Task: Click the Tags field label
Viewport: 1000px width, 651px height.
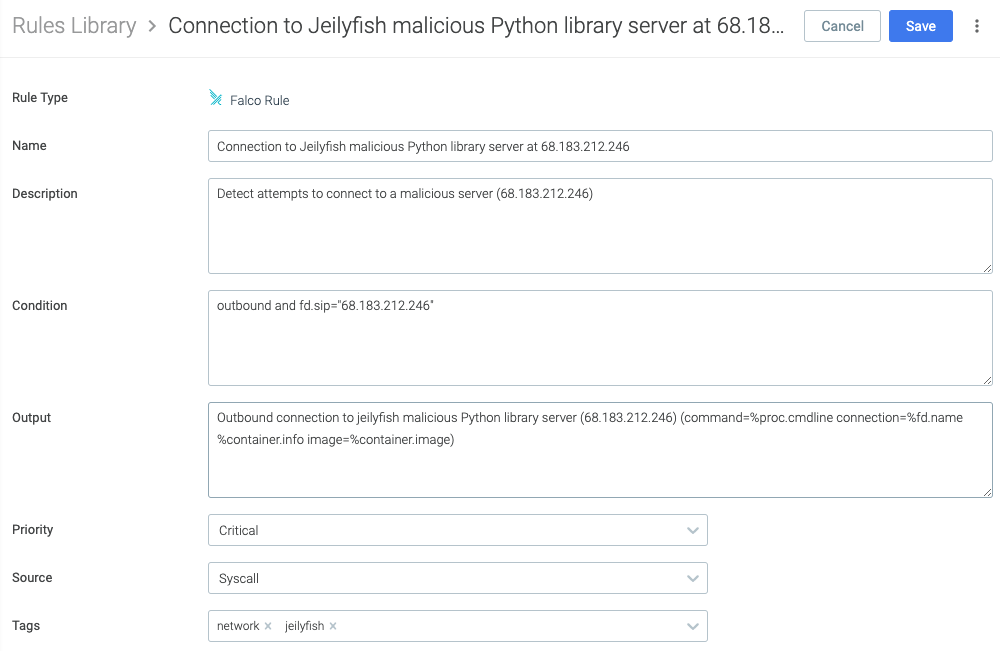Action: click(x=26, y=625)
